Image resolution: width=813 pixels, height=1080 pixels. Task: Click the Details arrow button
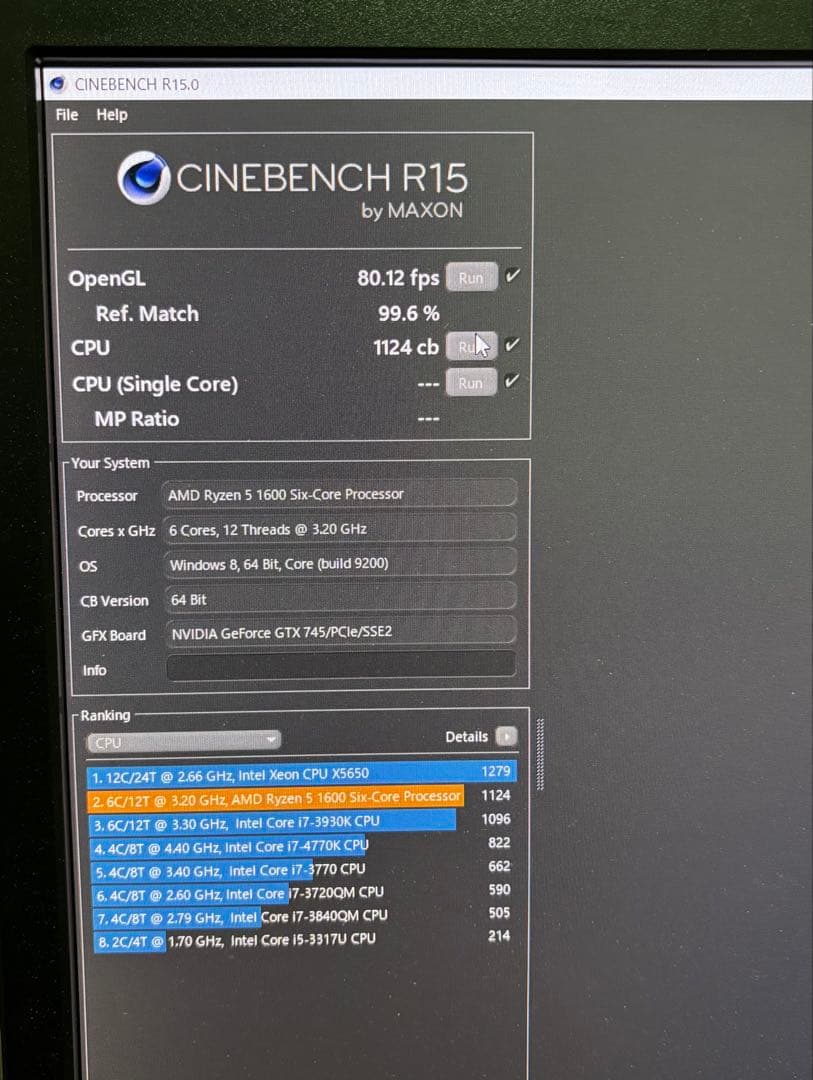point(506,736)
